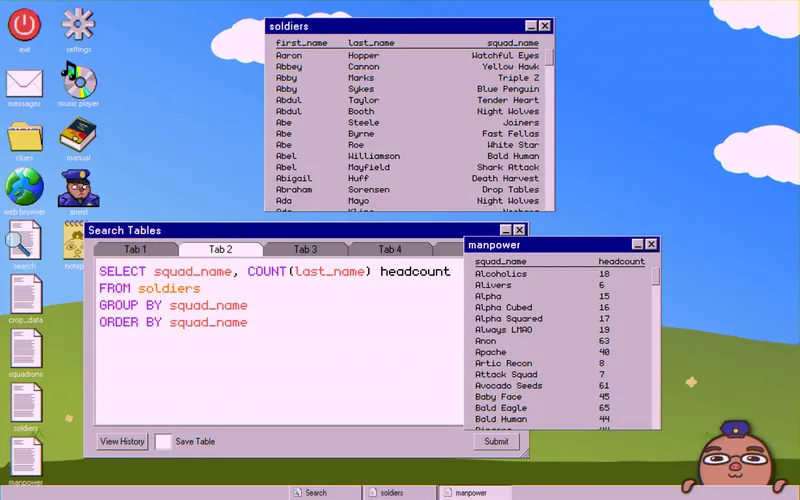The width and height of the screenshot is (800, 500).
Task: Click 'Yellow Hawk' squad name cell
Action: tap(511, 66)
